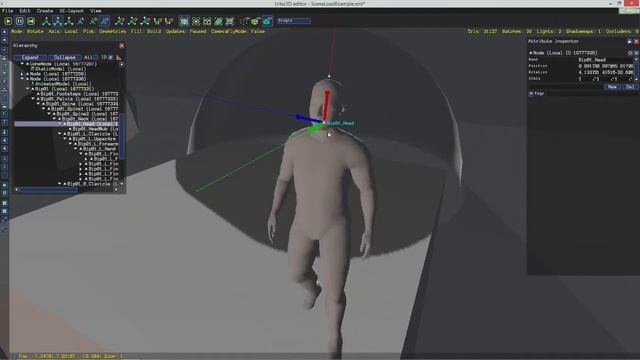640x360 pixels.
Task: Toggle rotate snap toolbar icon
Action: pos(133,21)
